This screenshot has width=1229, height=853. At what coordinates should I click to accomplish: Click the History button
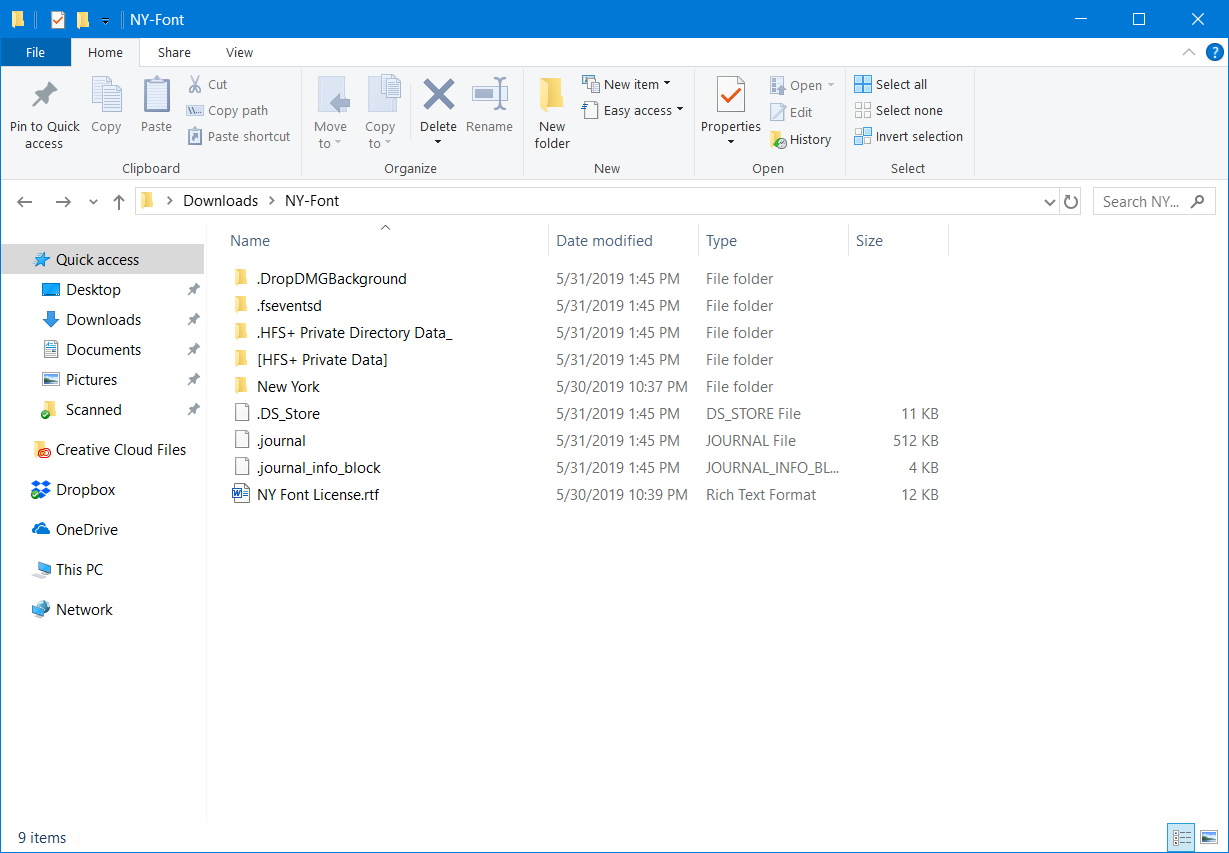coord(800,139)
